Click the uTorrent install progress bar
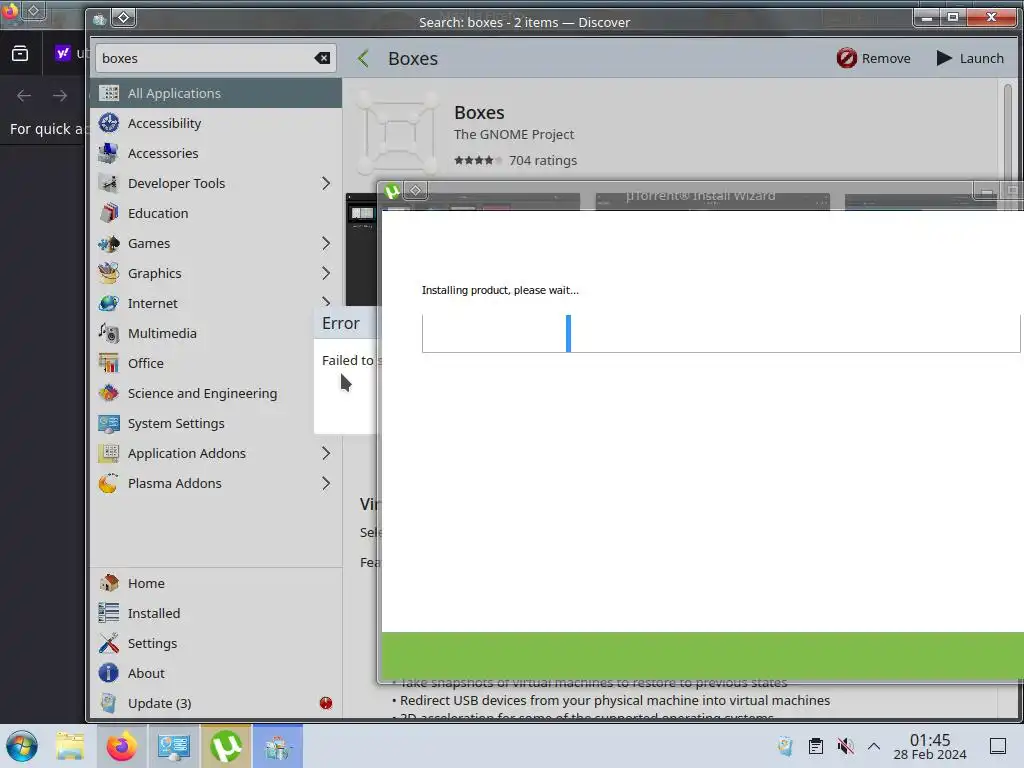This screenshot has width=1024, height=768. 721,334
